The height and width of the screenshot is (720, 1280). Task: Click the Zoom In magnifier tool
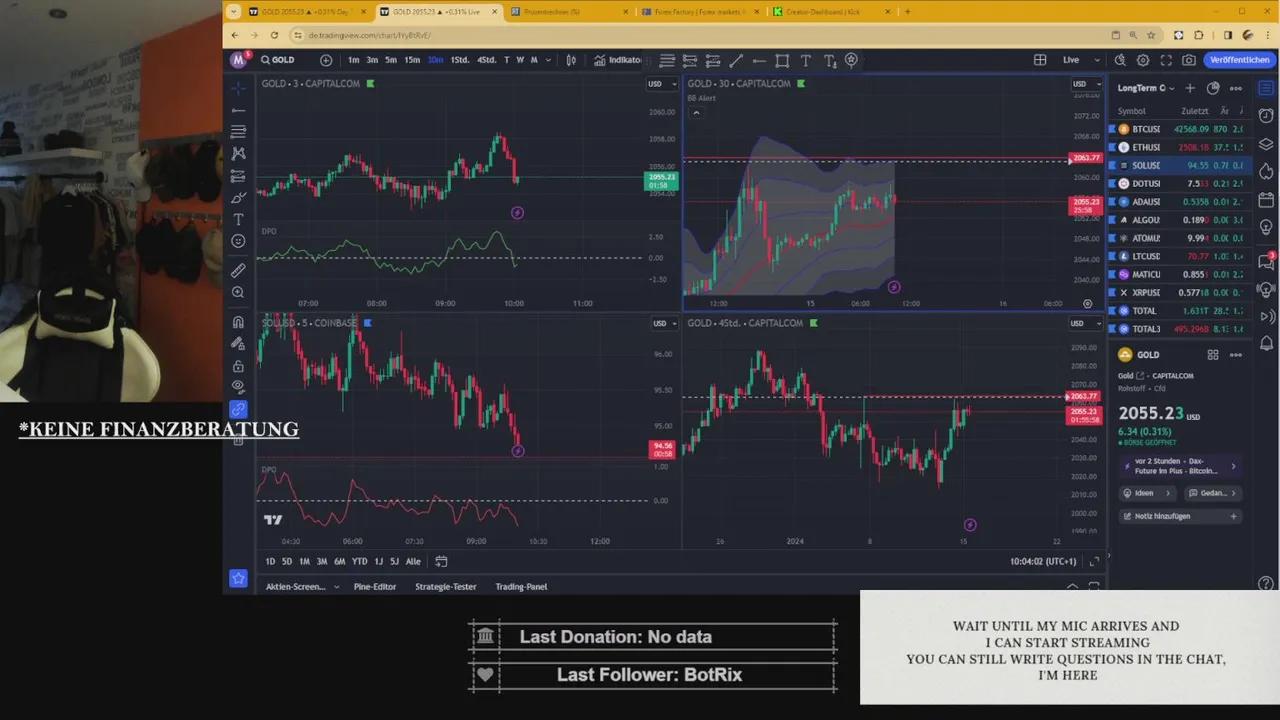click(238, 293)
